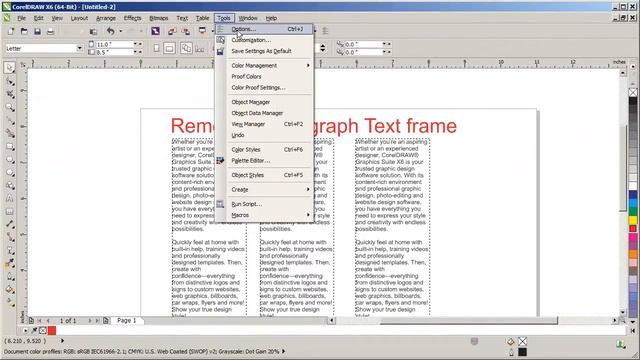Select the Interactive Fill tool in the toolbox

10,302
